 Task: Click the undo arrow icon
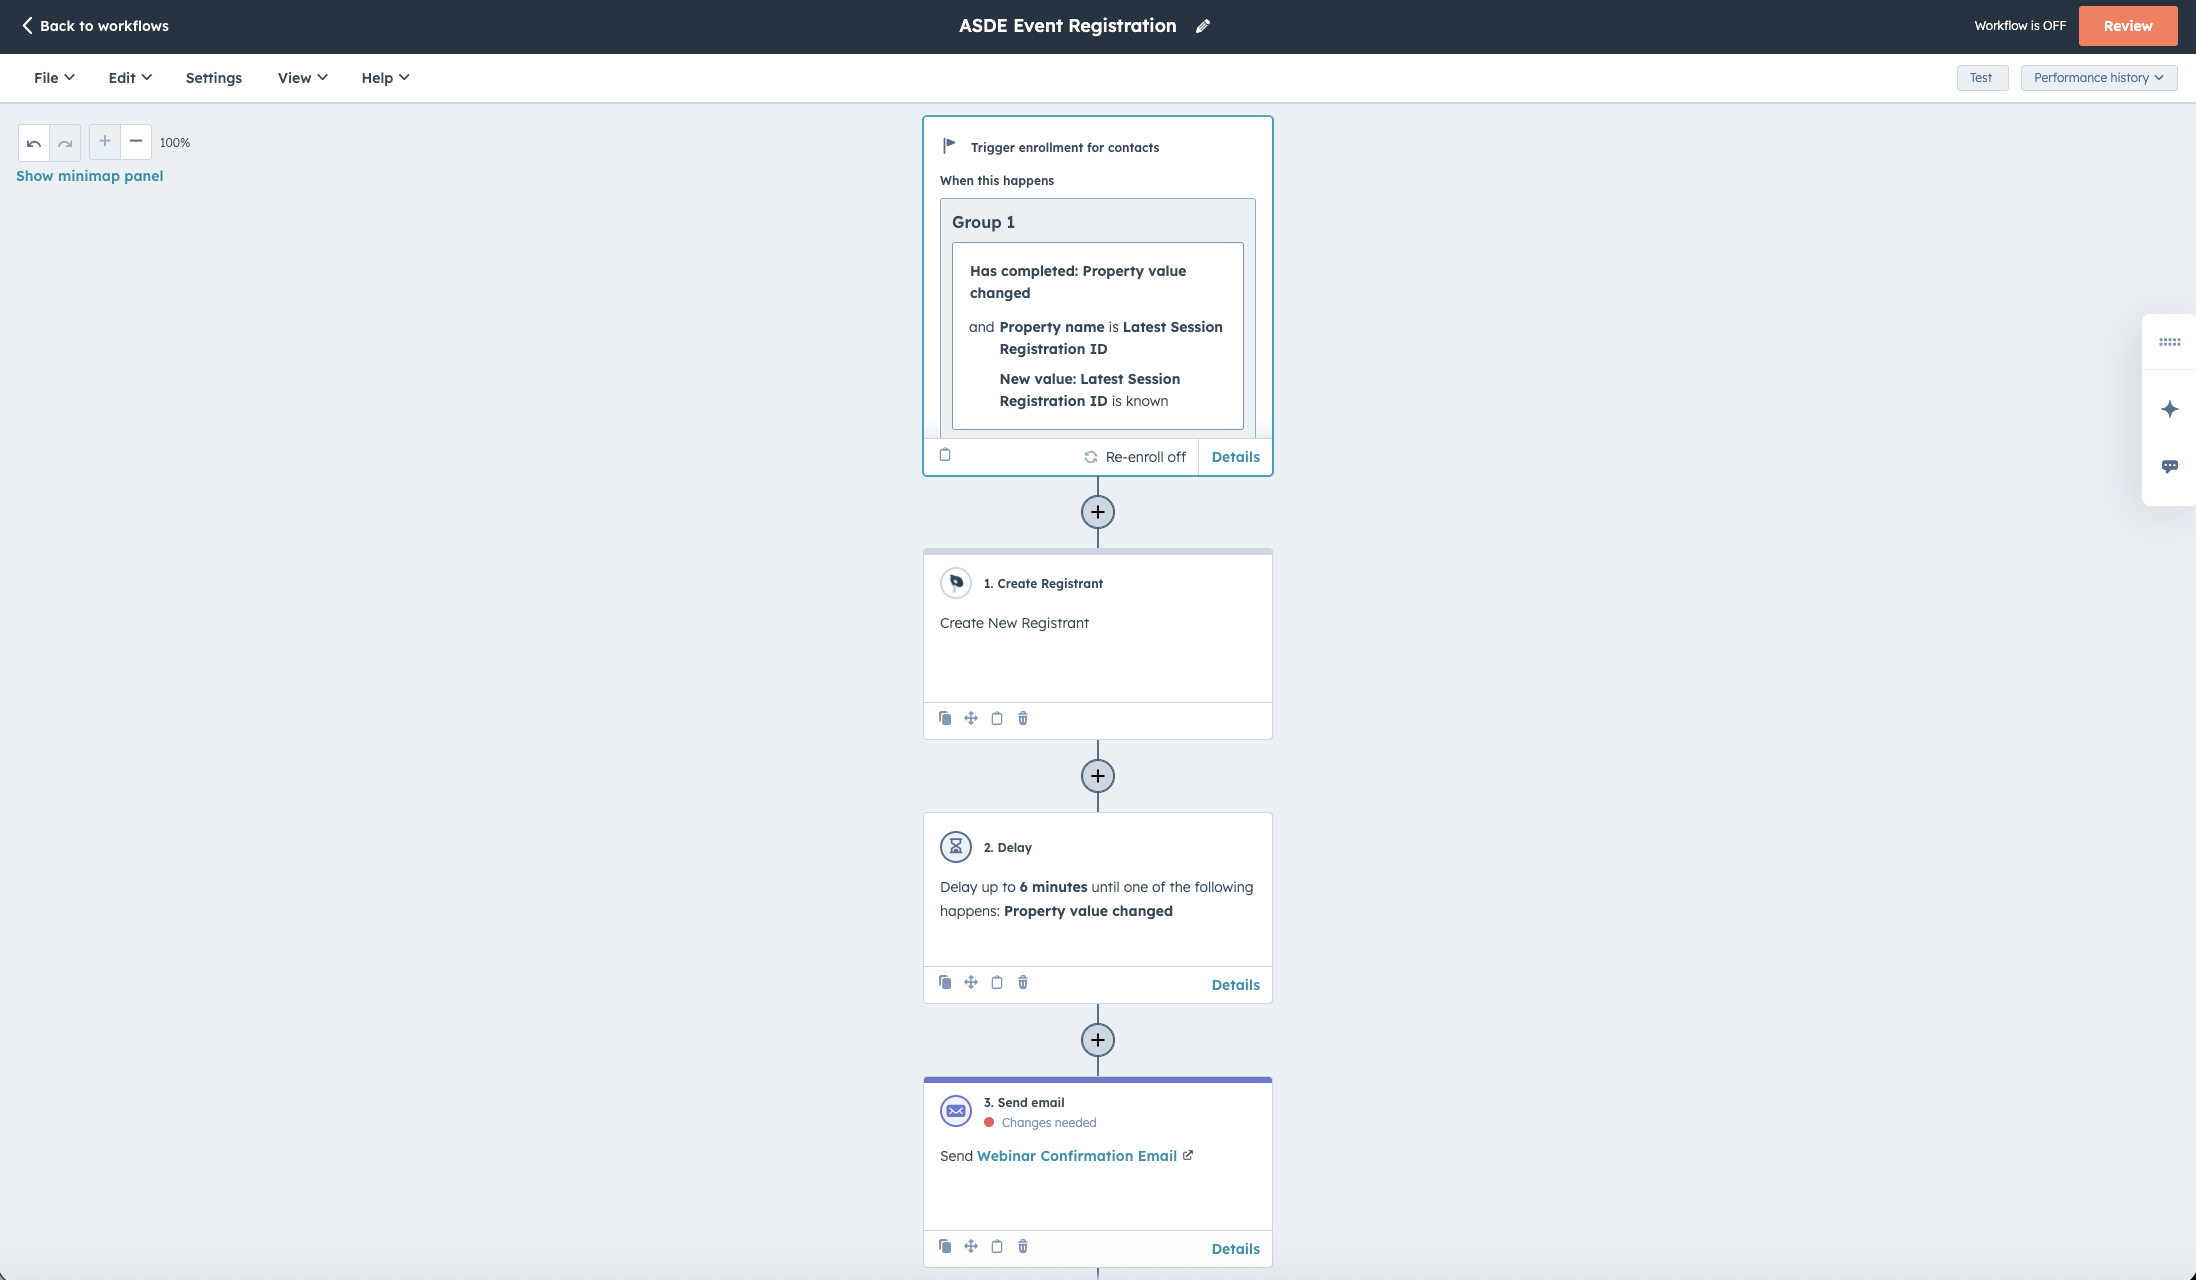tap(34, 143)
